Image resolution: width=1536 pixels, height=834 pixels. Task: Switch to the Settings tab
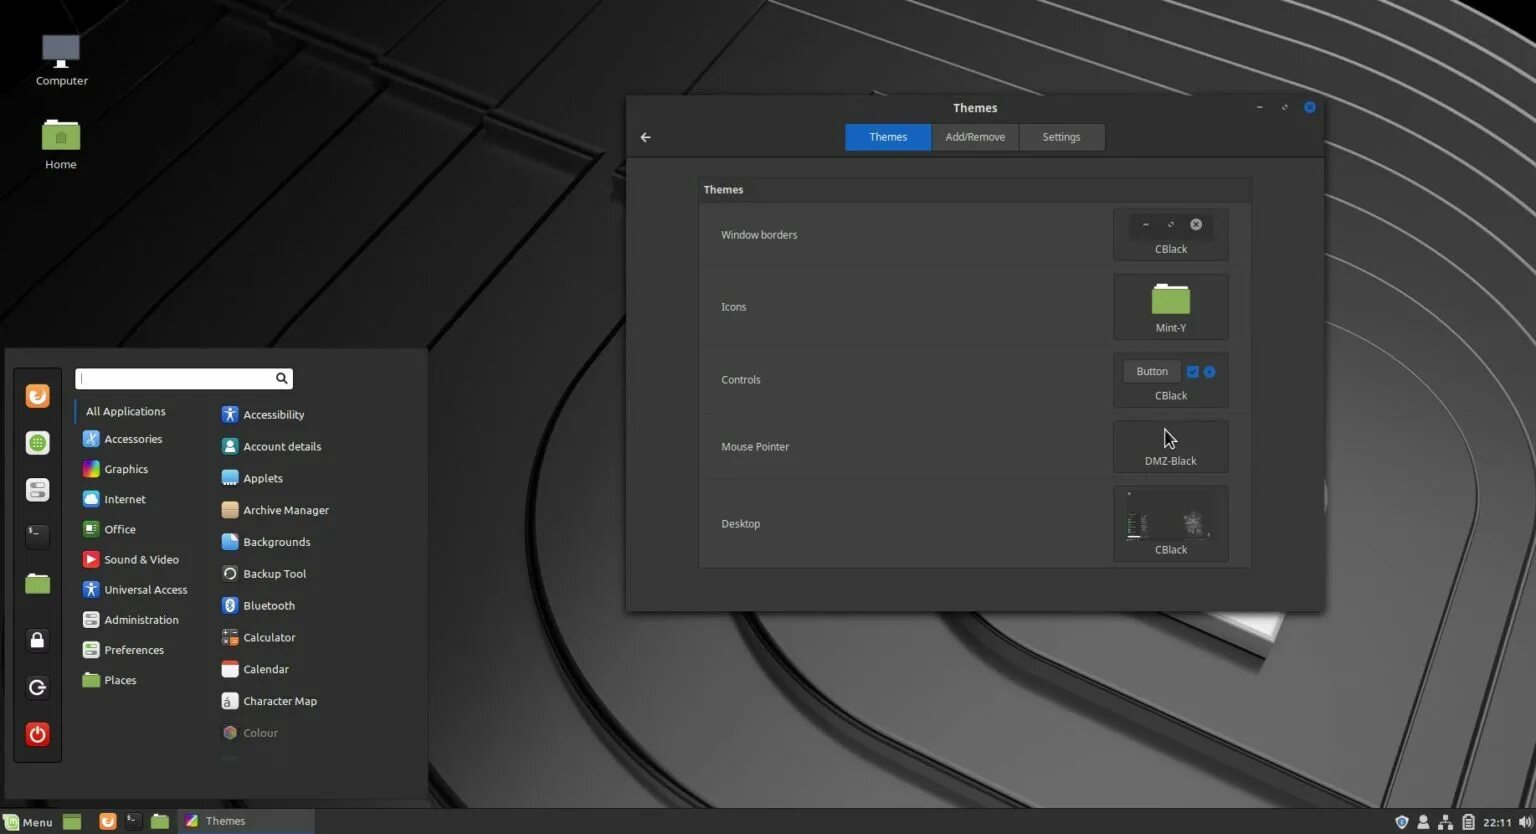(1061, 137)
